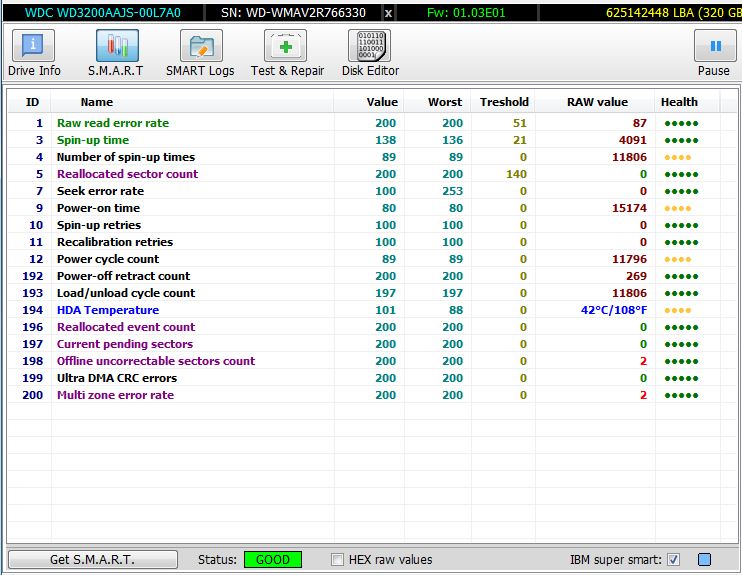Viewport: 742px width, 575px height.
Task: Click the green GOOD status box
Action: (x=273, y=560)
